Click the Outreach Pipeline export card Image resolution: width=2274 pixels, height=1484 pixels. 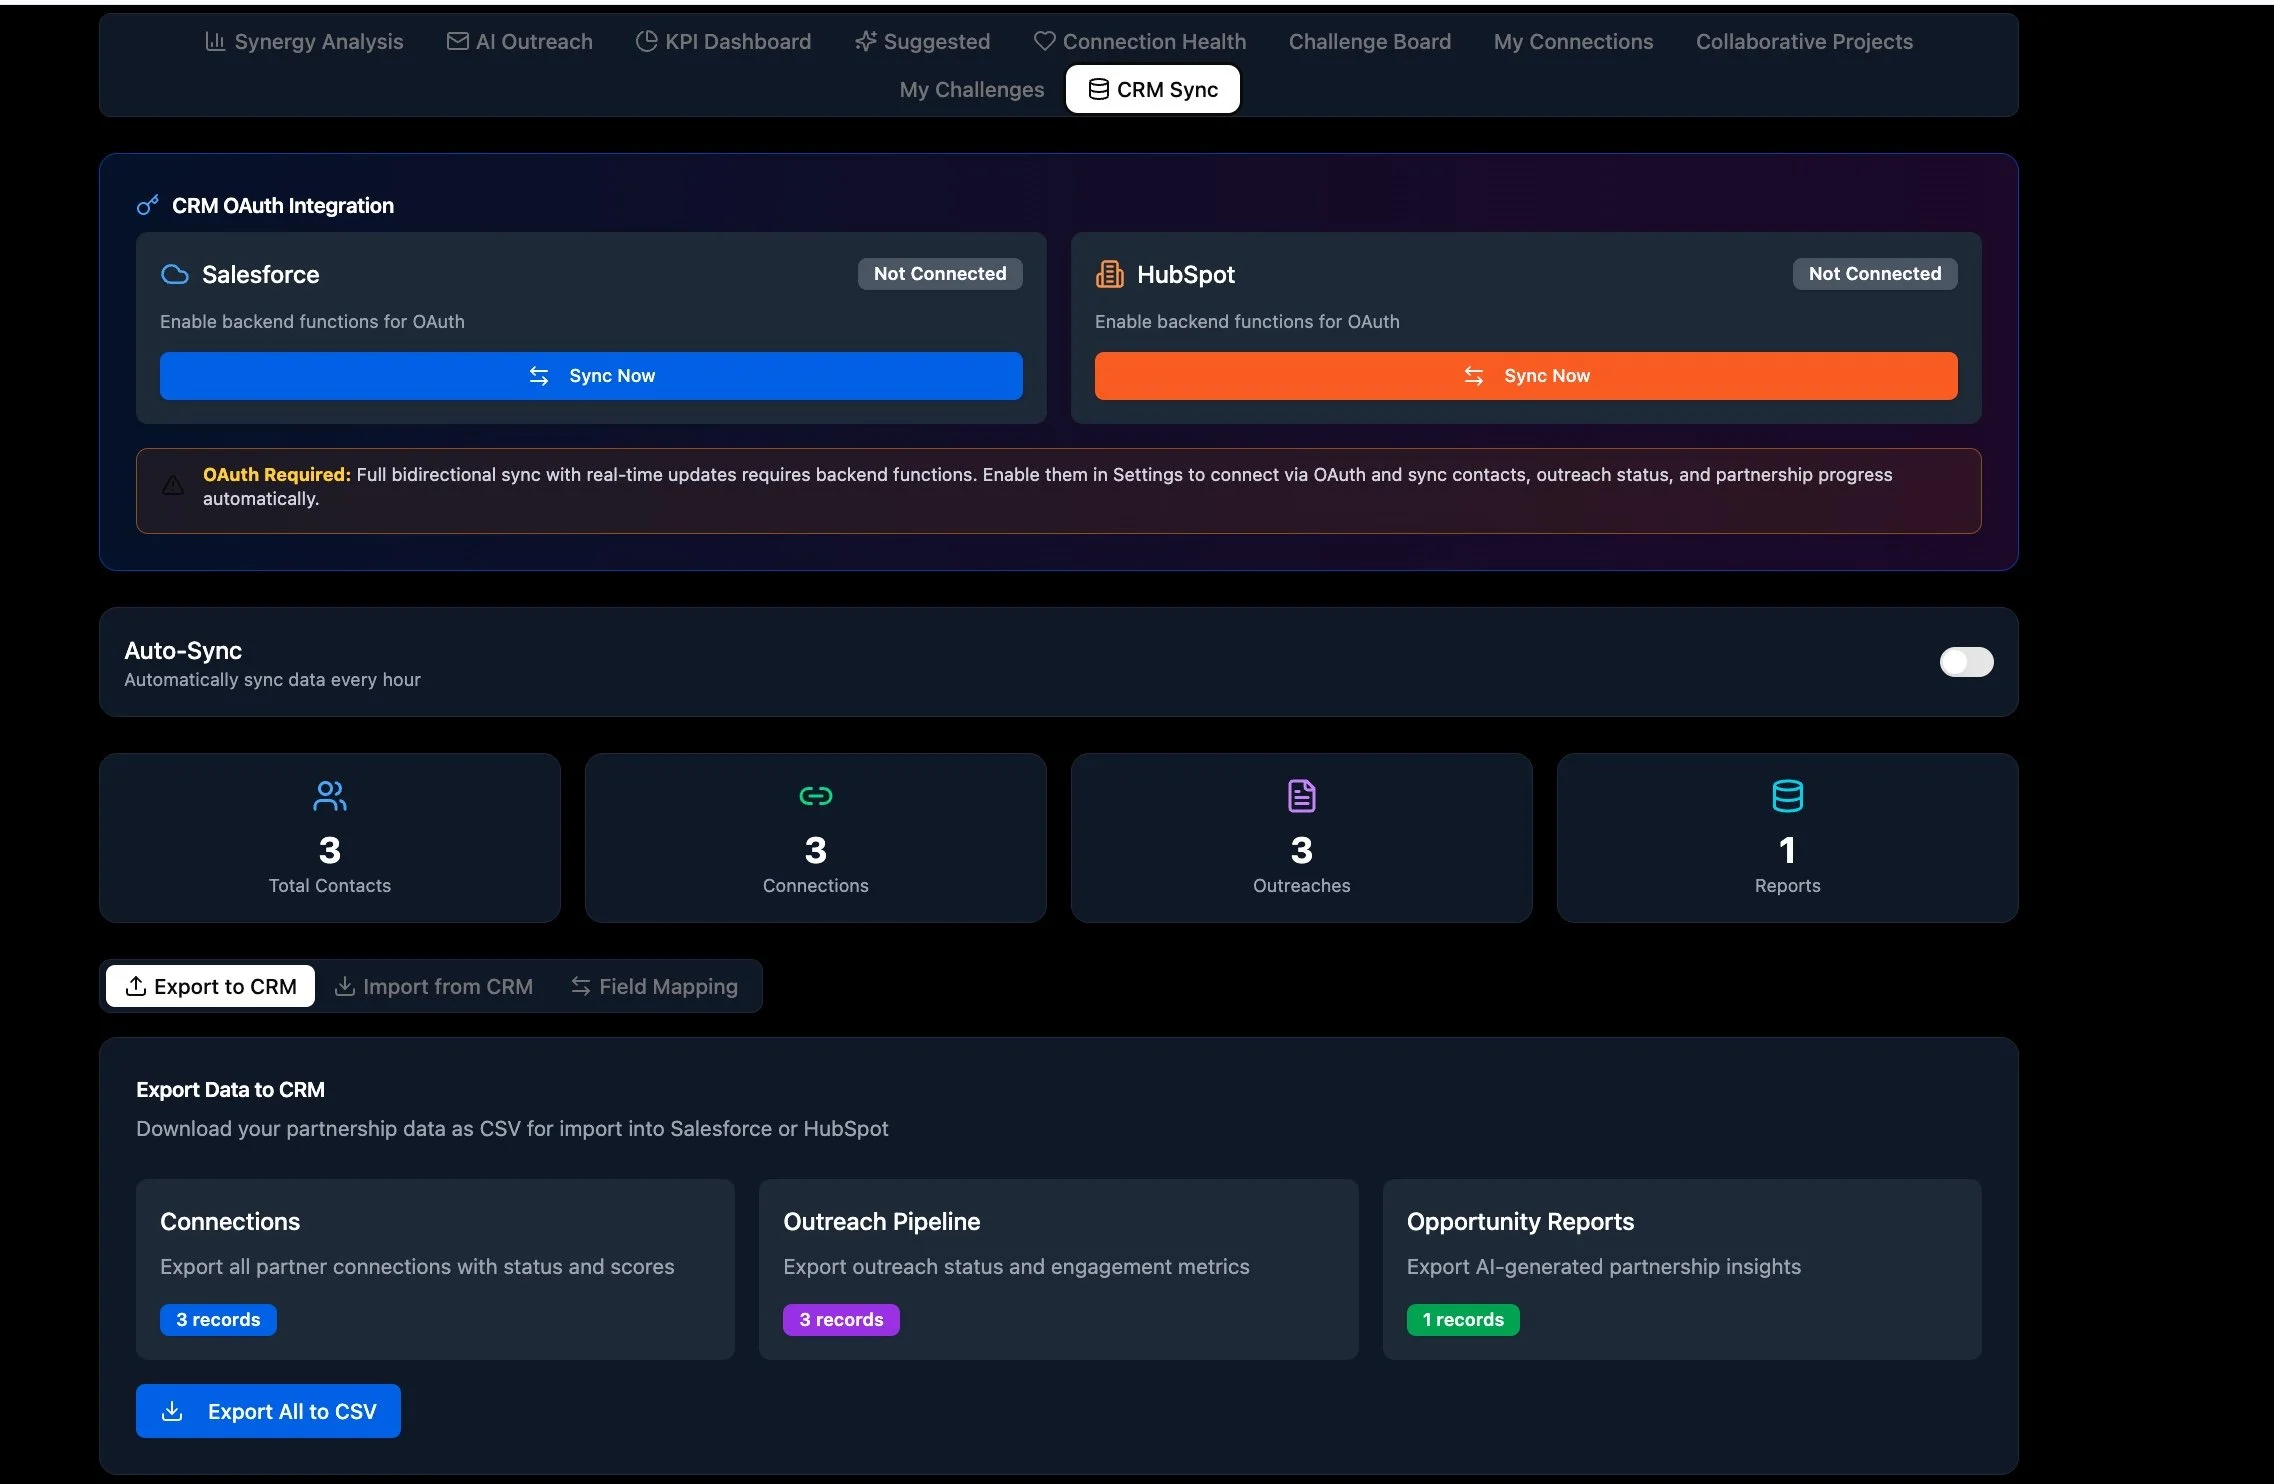pyautogui.click(x=1057, y=1268)
